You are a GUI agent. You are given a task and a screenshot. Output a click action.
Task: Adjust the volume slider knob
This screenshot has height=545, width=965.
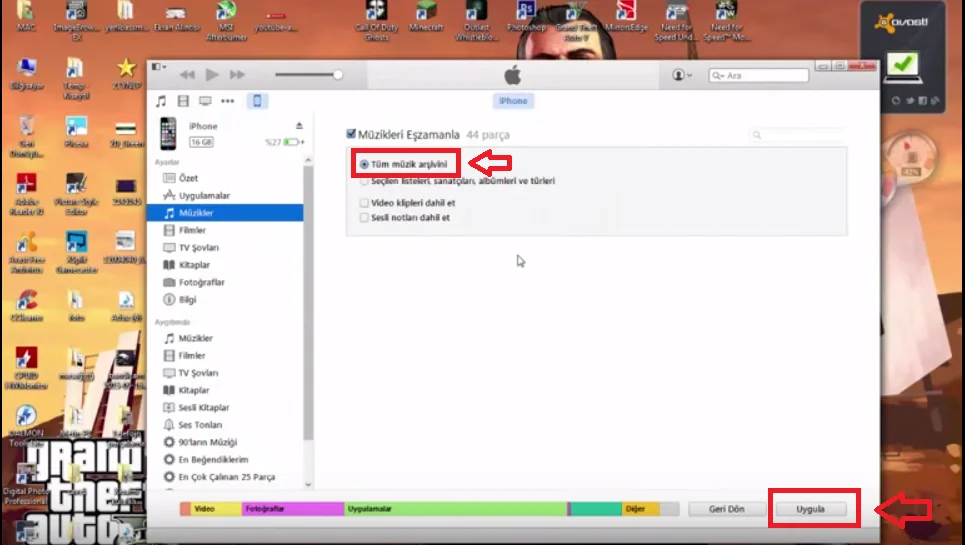tap(337, 74)
